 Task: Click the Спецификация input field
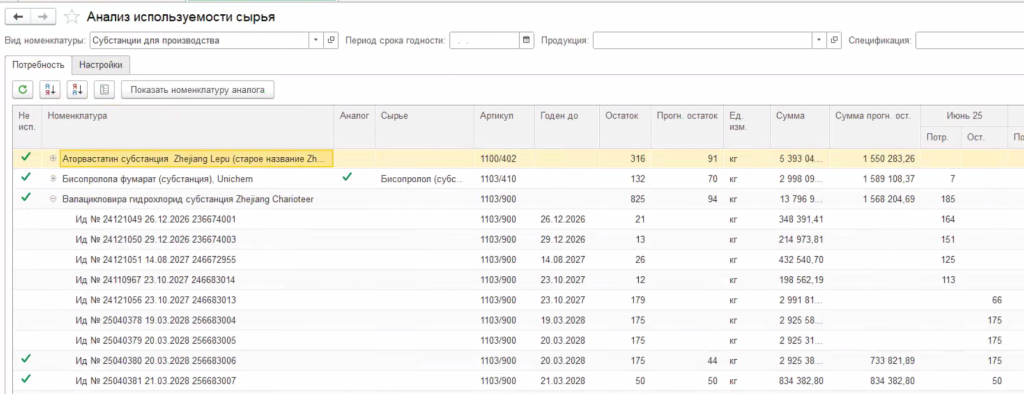coord(969,41)
